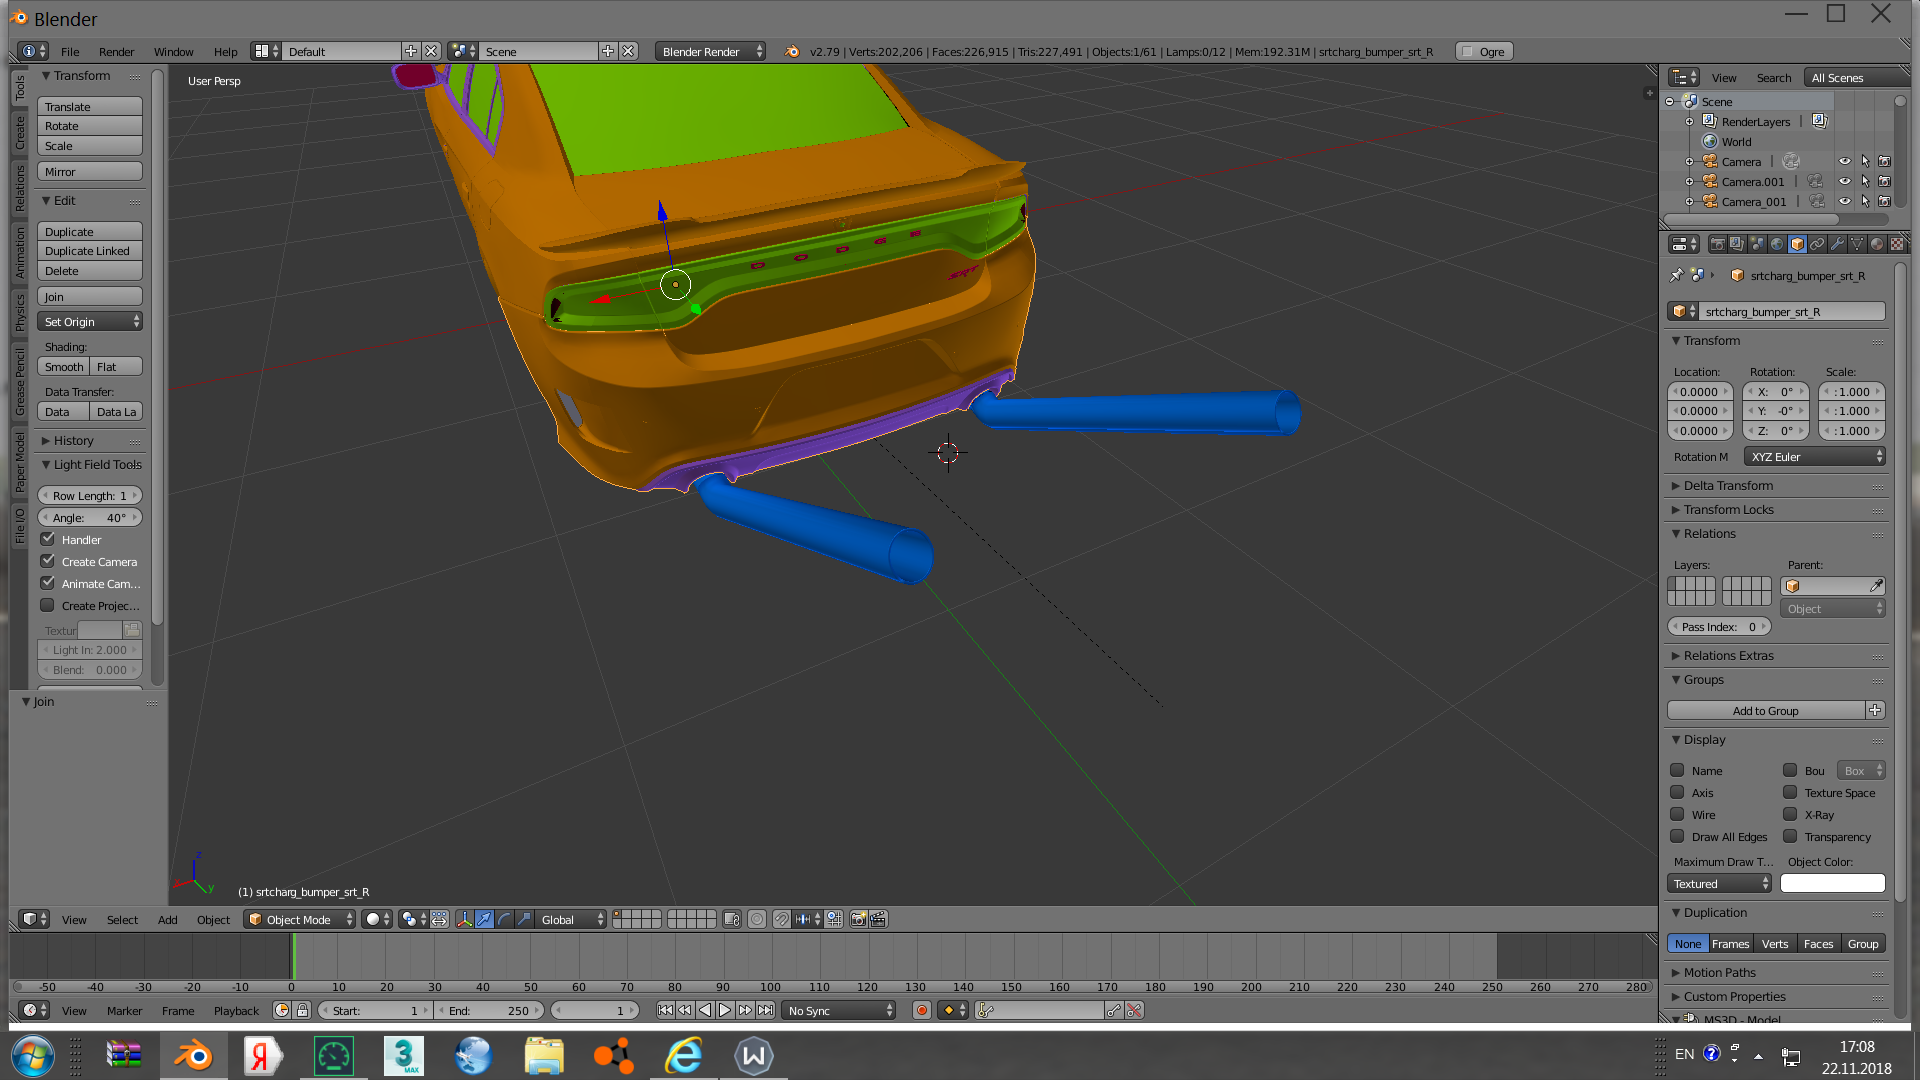
Task: Open Render camera properties tab
Action: 1717,244
